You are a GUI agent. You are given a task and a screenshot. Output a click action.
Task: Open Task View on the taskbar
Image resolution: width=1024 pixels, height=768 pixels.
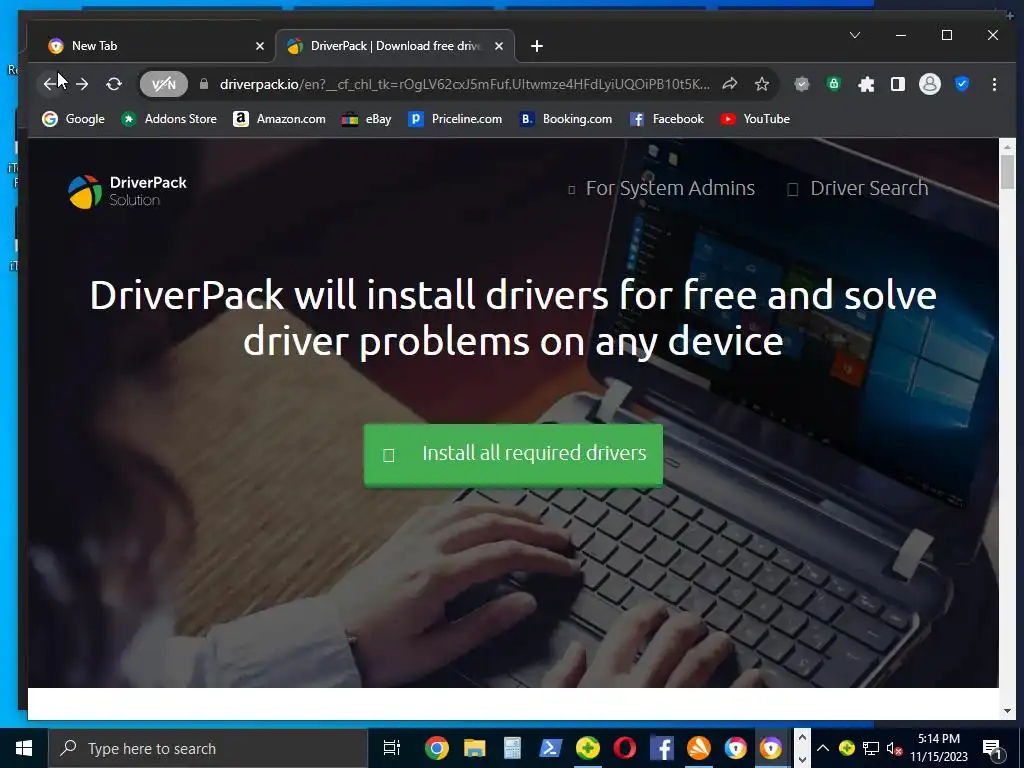point(391,748)
